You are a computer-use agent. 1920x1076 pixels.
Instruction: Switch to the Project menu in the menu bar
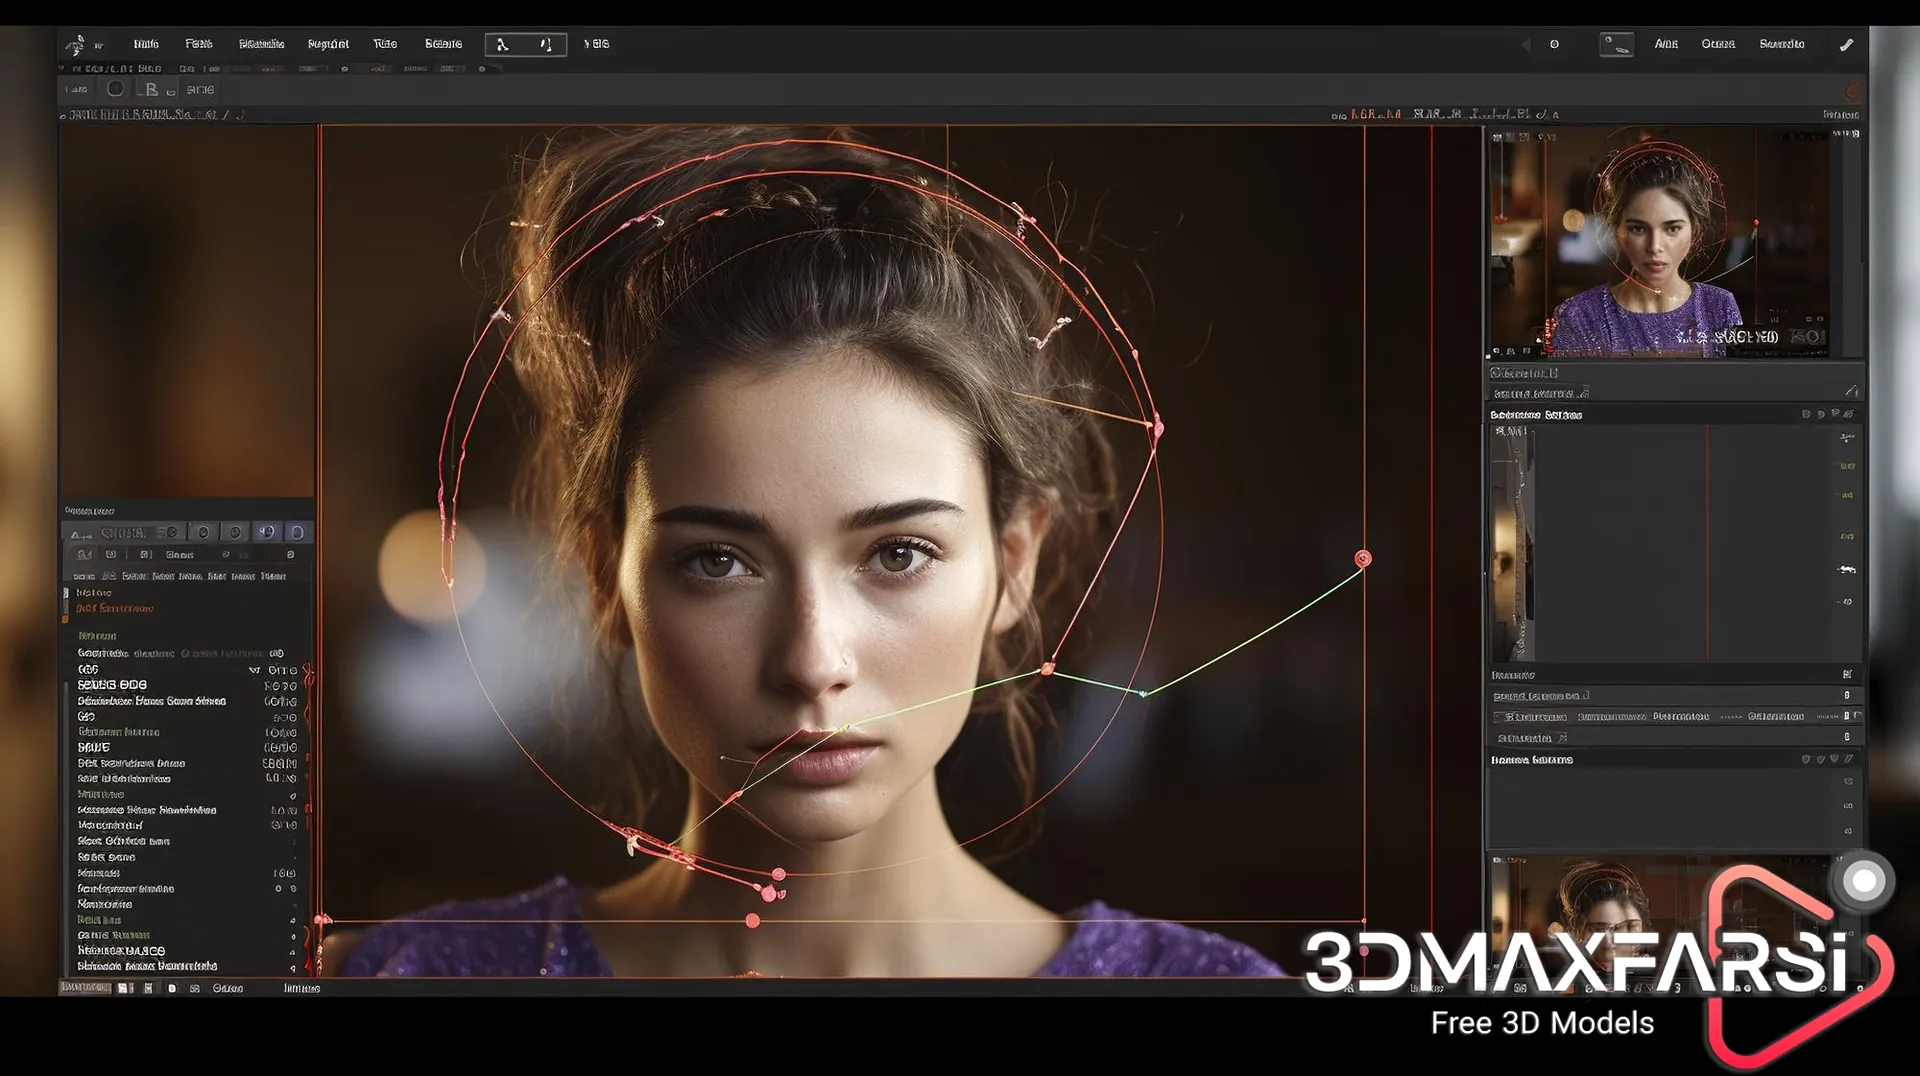[328, 44]
